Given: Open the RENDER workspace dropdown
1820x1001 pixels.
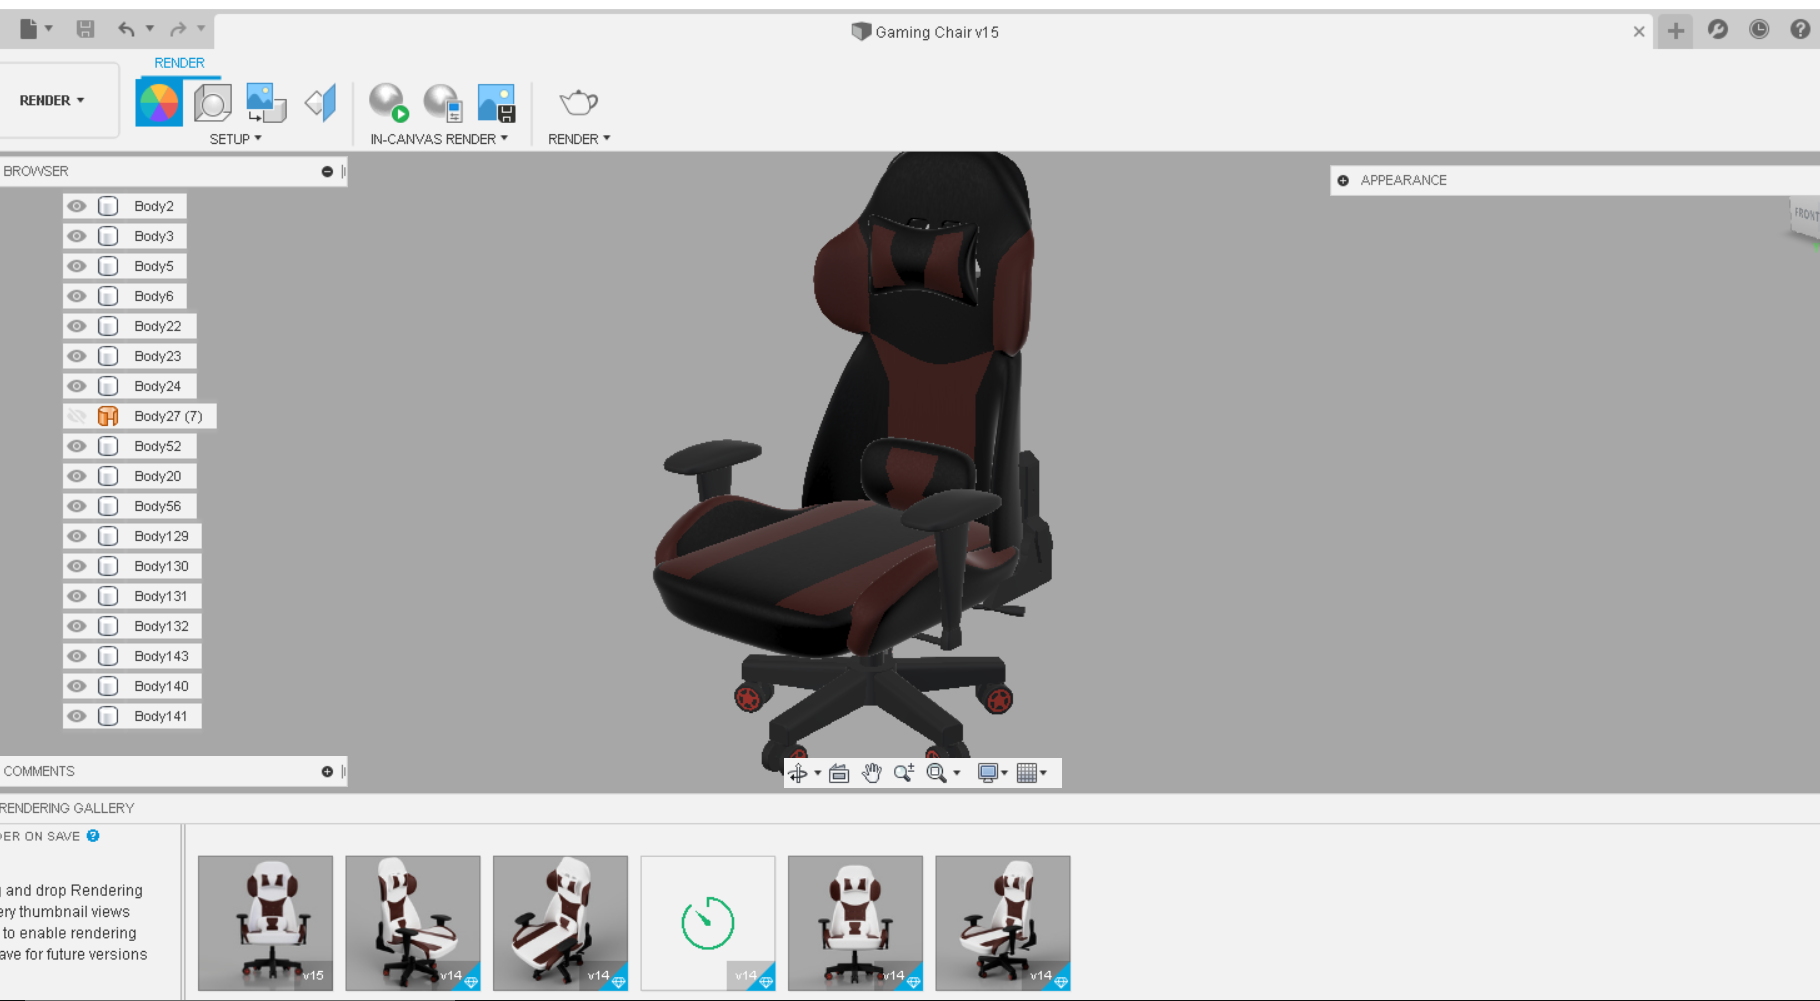Looking at the screenshot, I should click(x=52, y=100).
